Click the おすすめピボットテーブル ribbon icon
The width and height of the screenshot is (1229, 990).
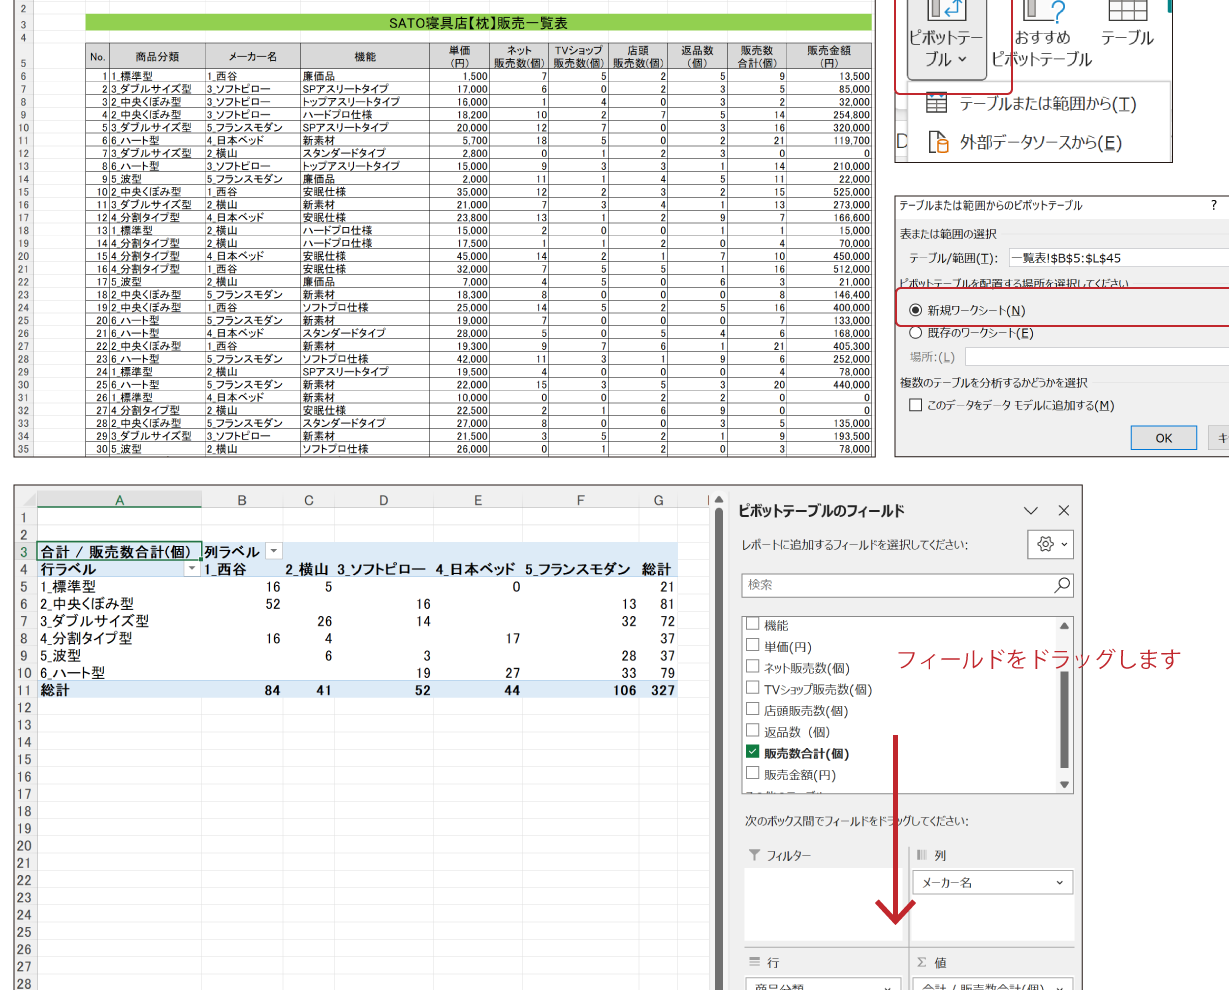1042,36
